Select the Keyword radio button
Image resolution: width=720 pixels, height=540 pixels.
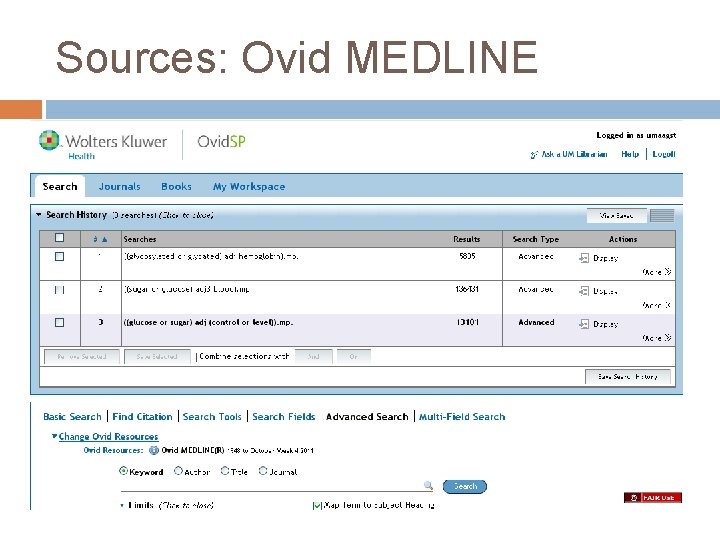(x=123, y=471)
